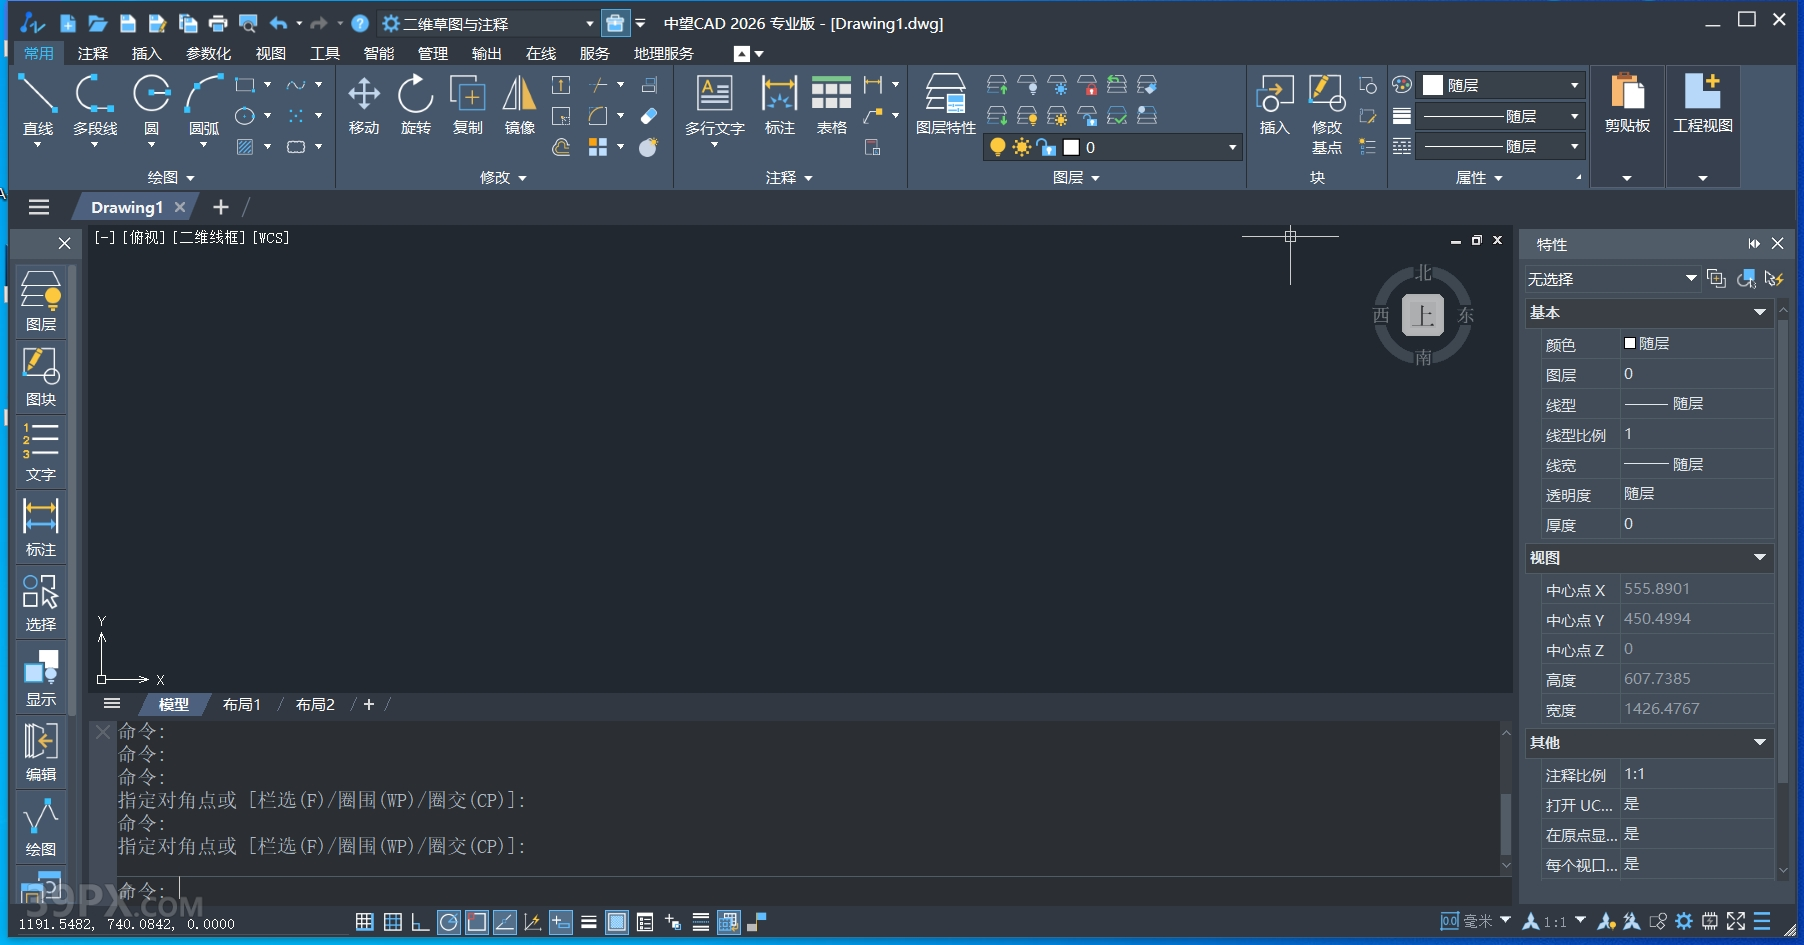This screenshot has height=945, width=1804.
Task: Toggle snap mode in status bar
Action: (365, 922)
